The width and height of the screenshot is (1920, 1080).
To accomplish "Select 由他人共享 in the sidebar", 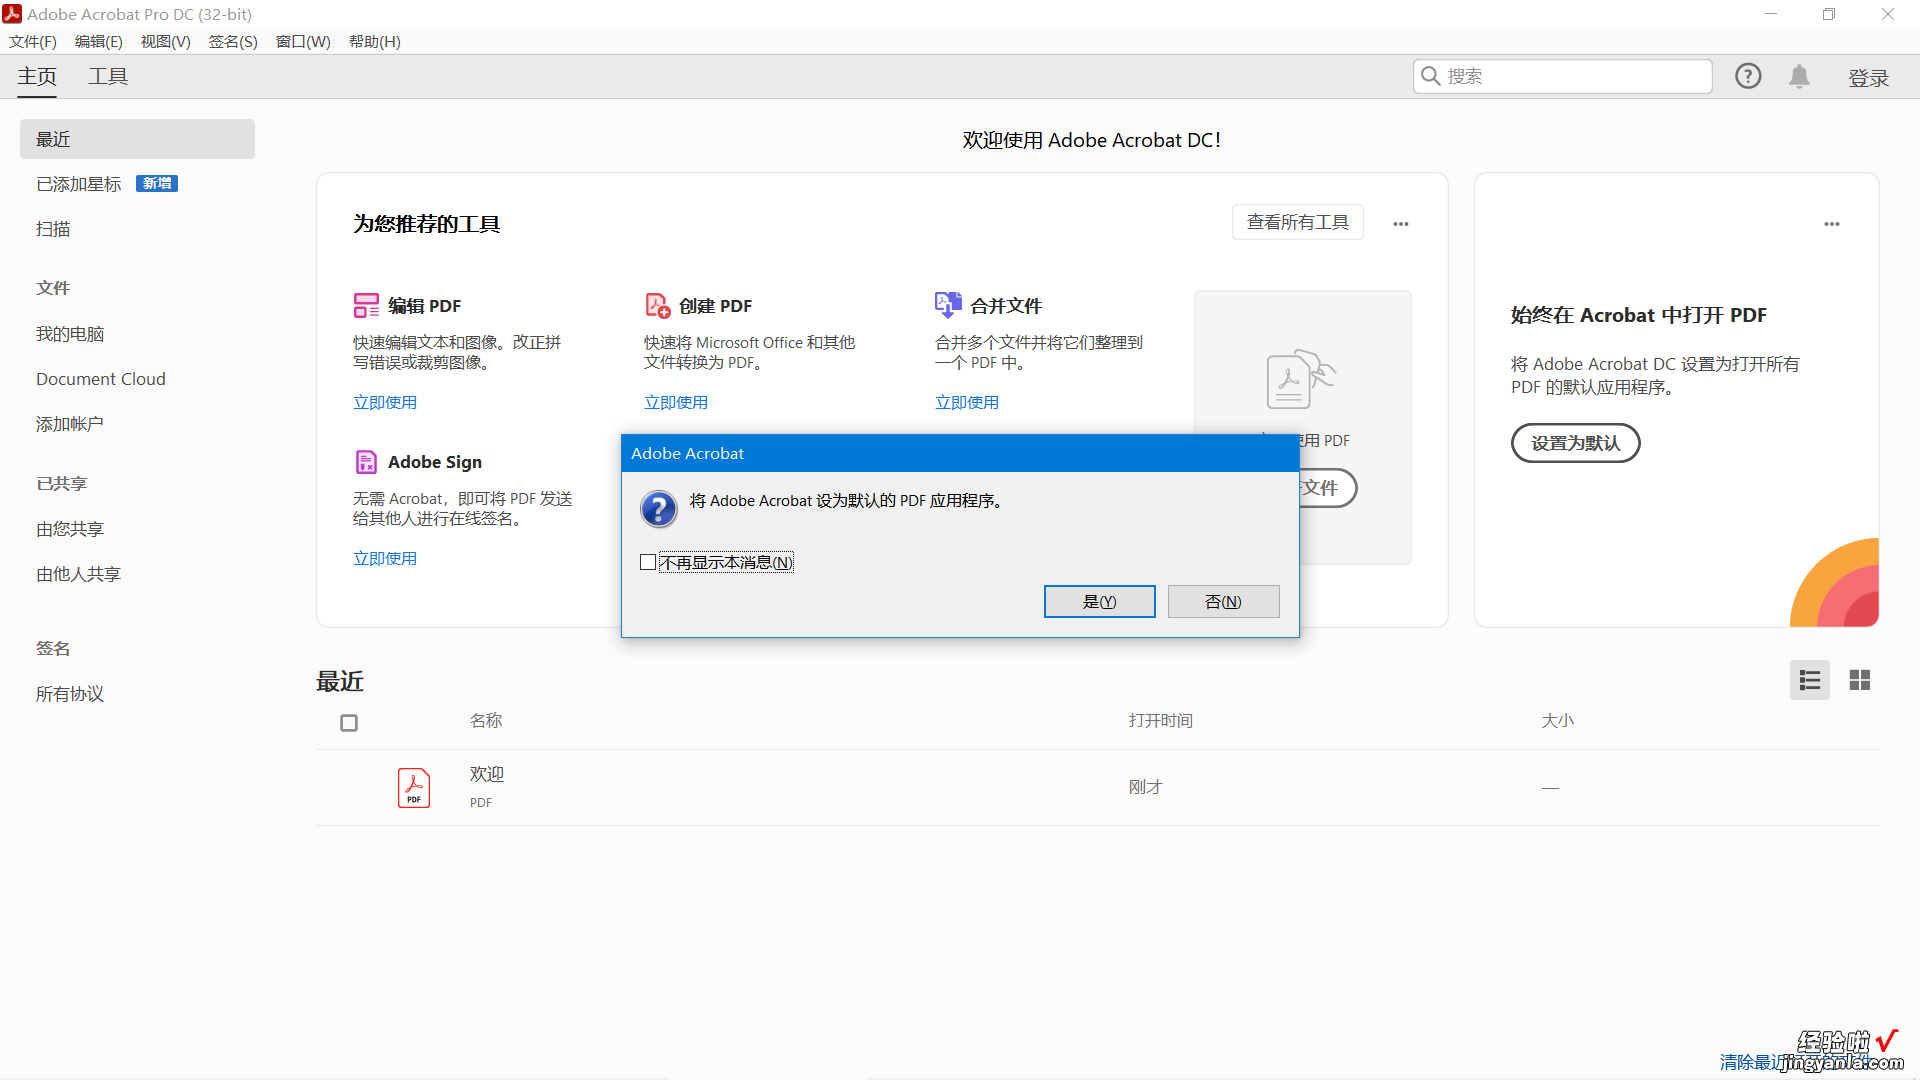I will (78, 574).
